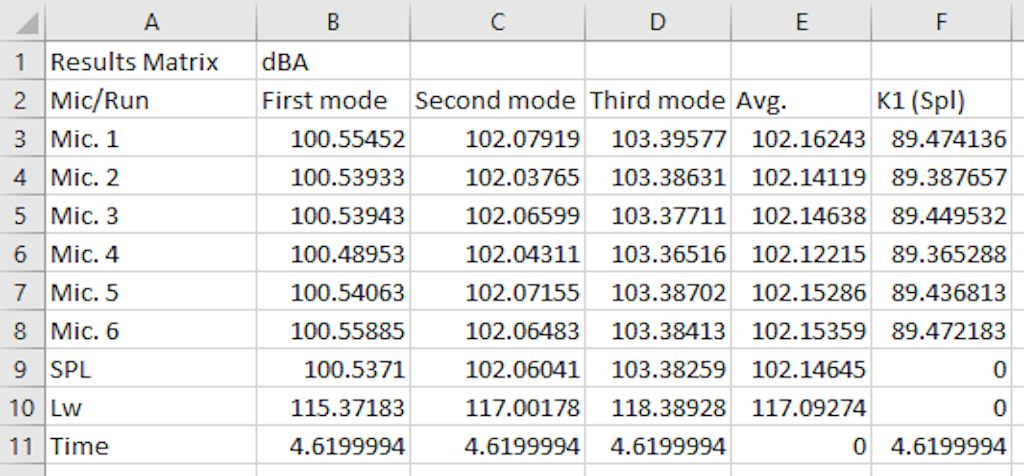The width and height of the screenshot is (1024, 476).
Task: Click cell with value 102.12215
Action: 801,255
